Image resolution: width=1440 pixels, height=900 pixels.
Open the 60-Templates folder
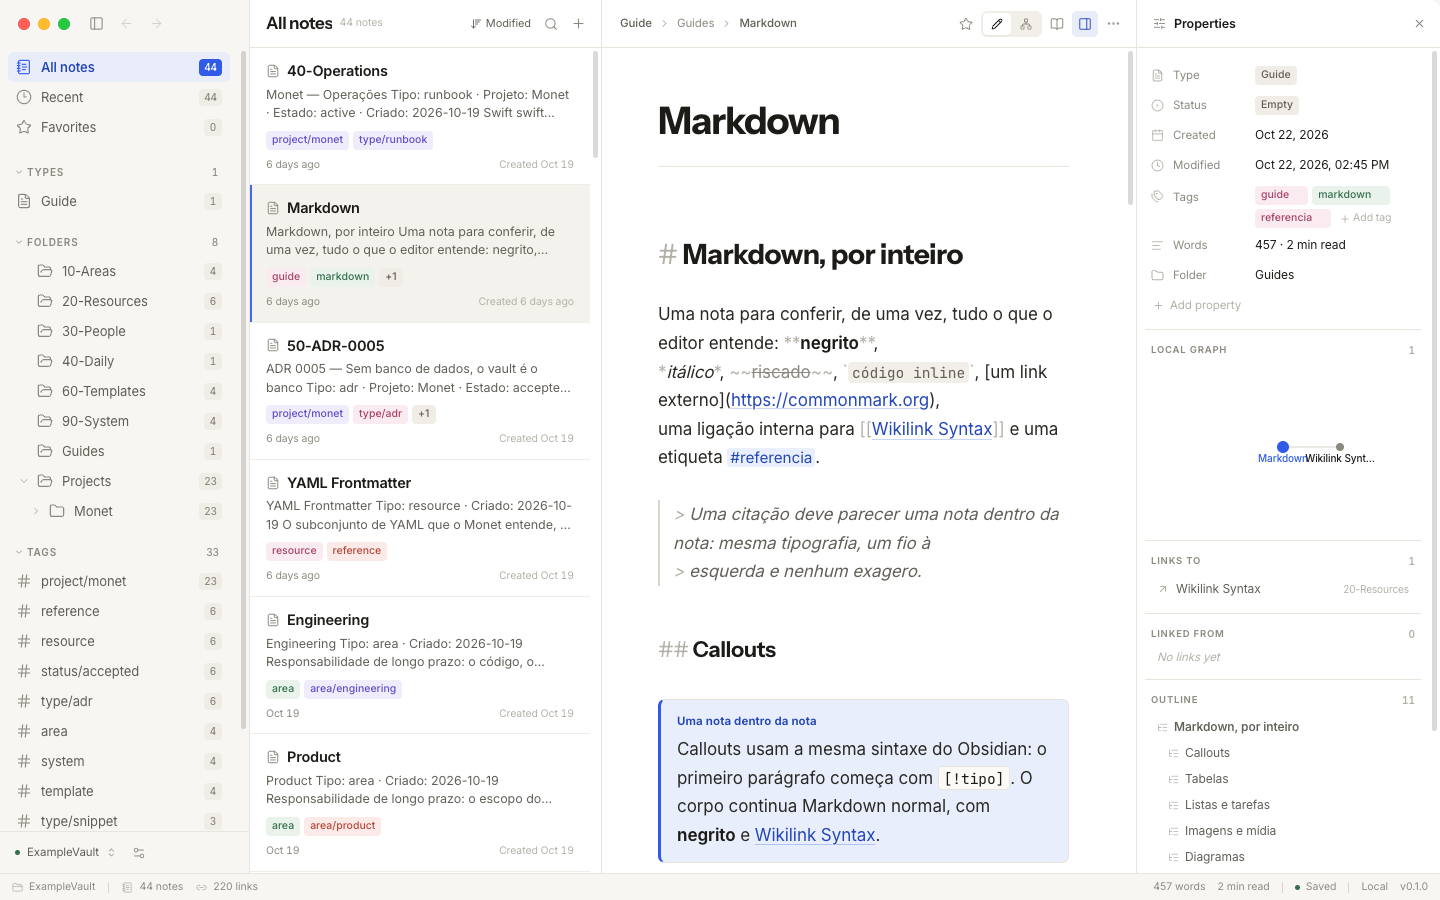[119, 391]
